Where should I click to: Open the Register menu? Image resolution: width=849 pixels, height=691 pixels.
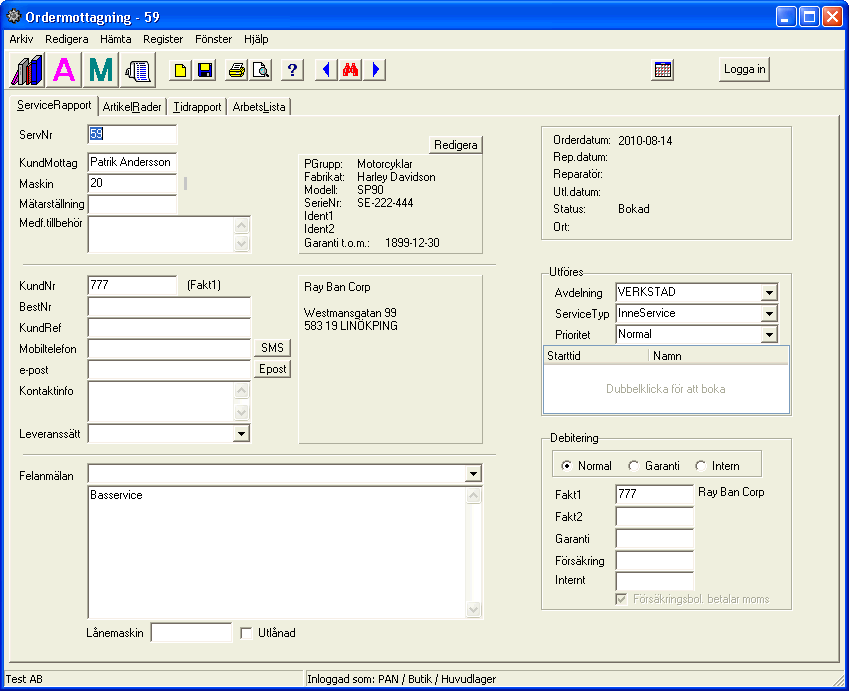pyautogui.click(x=163, y=39)
